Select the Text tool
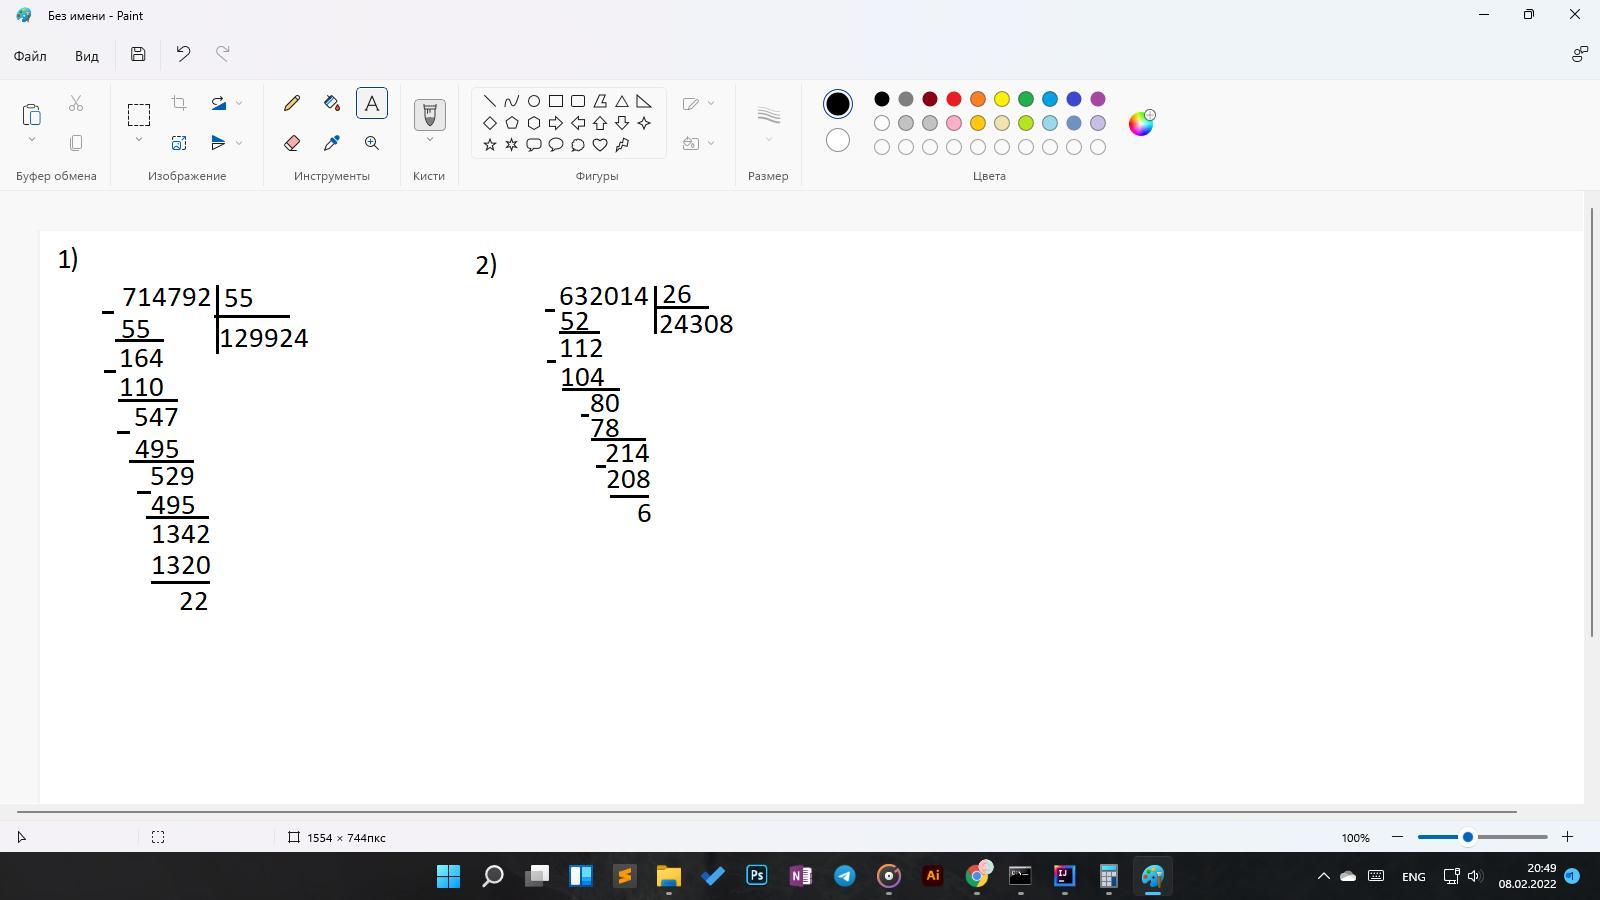Image resolution: width=1600 pixels, height=900 pixels. tap(372, 103)
